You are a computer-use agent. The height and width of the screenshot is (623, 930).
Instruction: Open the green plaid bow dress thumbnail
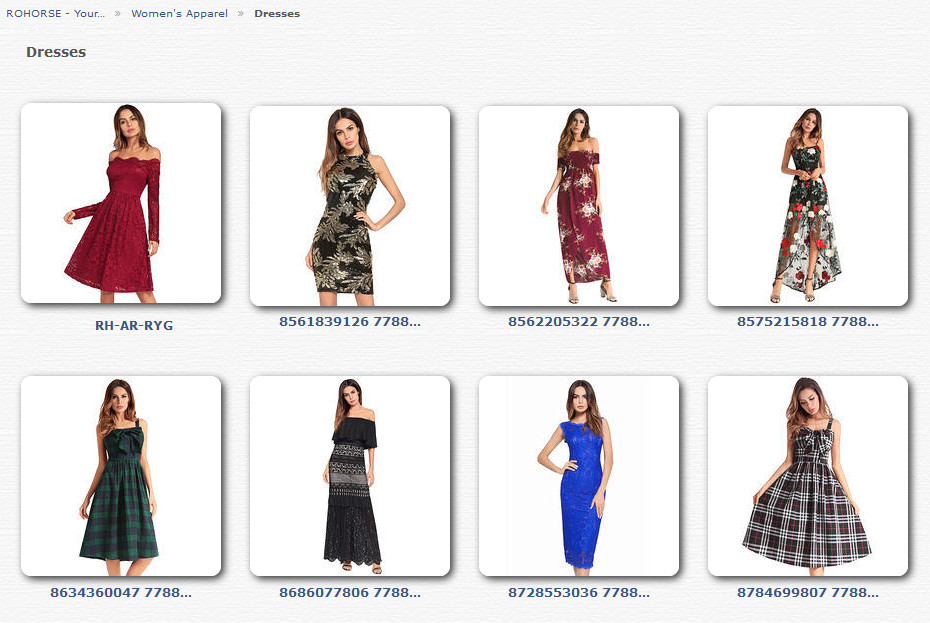click(121, 476)
